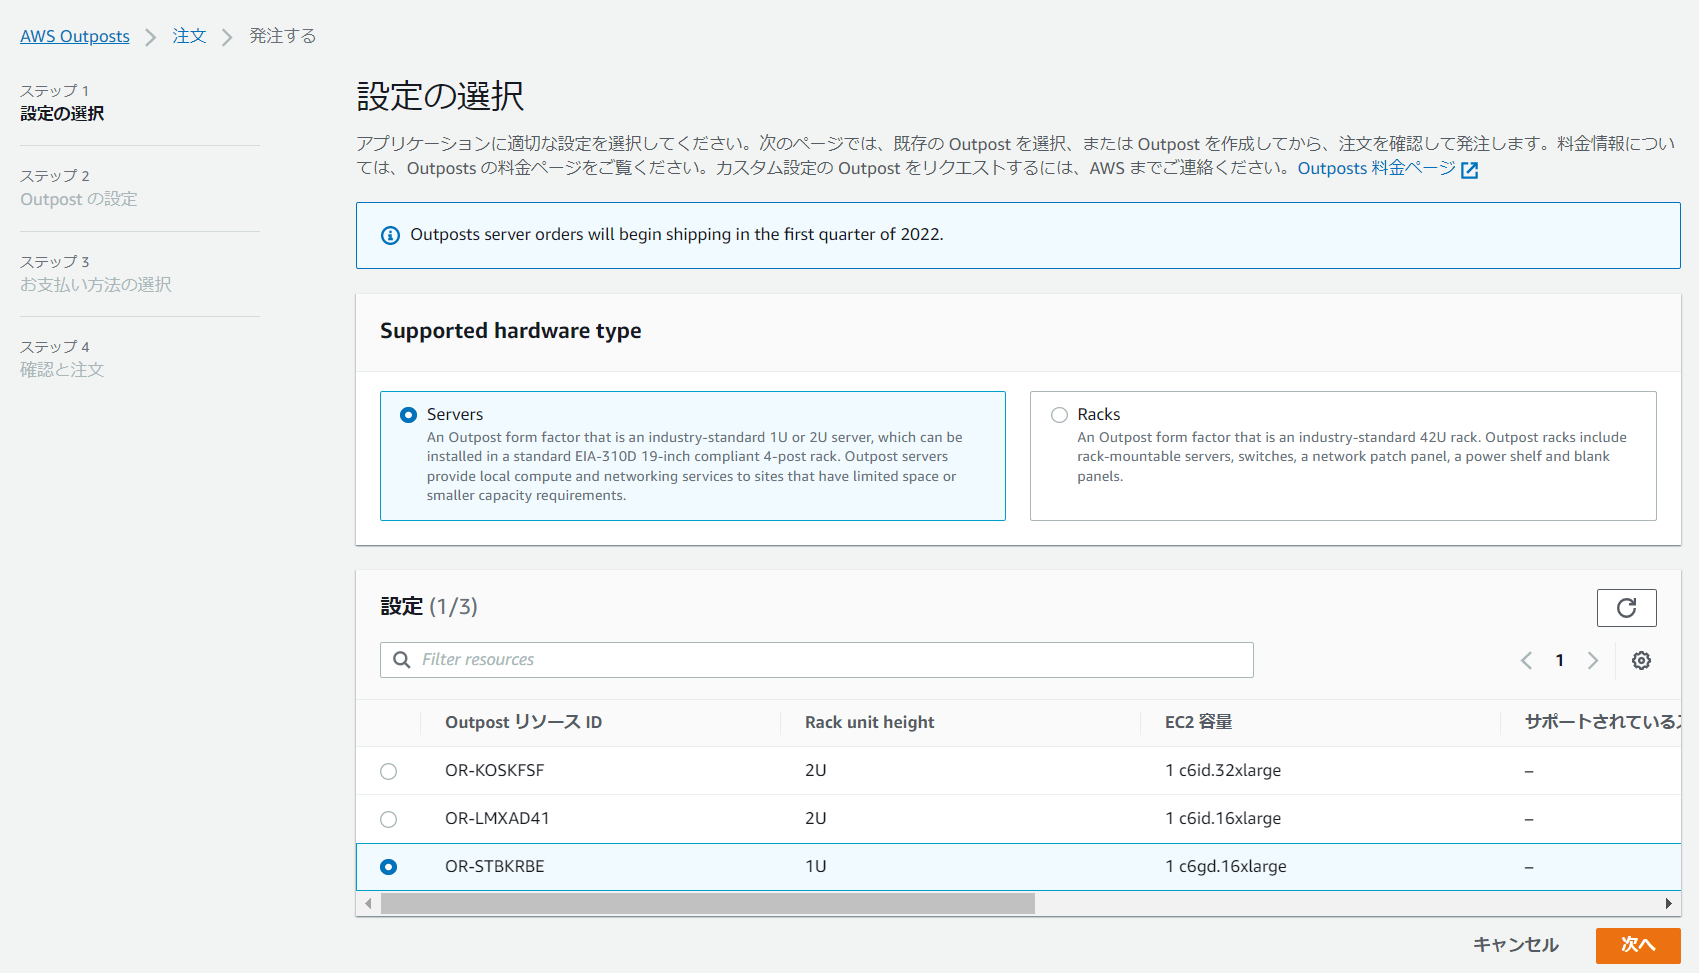Click the magnifier in the filter box

(401, 659)
